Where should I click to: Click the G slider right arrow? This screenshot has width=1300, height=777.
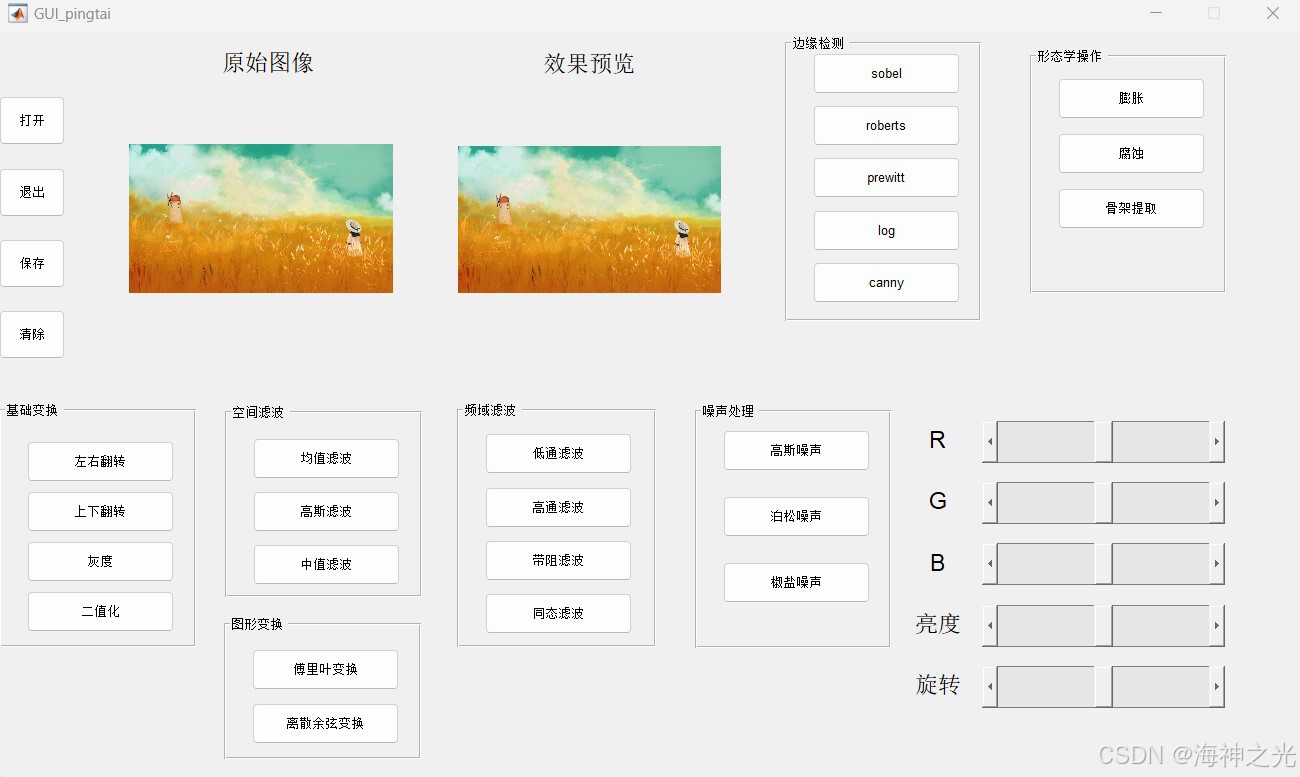point(1217,502)
